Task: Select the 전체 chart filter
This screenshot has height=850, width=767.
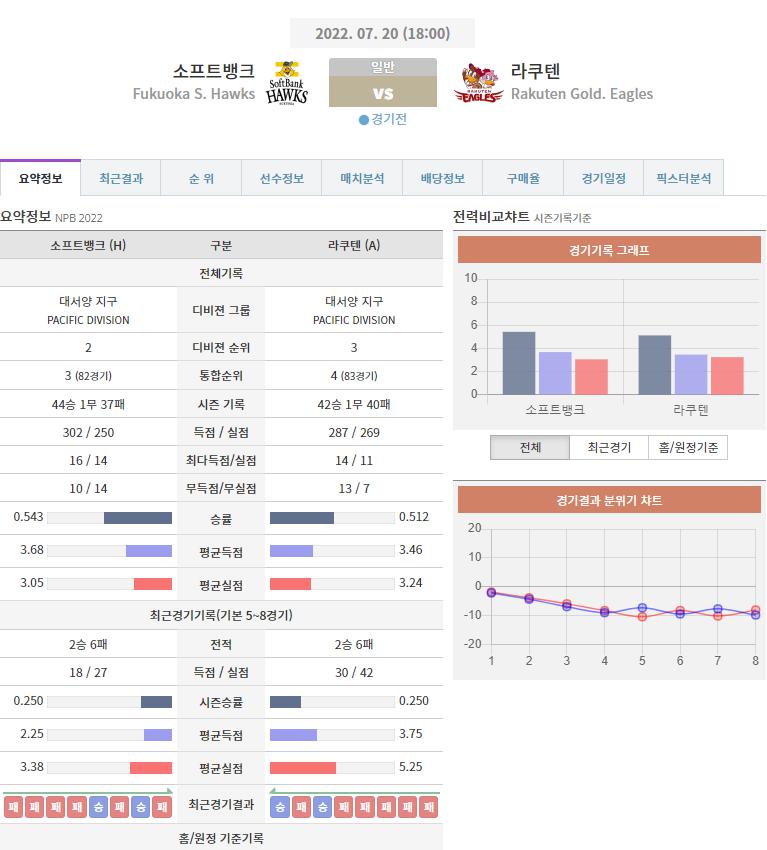Action: (x=530, y=447)
